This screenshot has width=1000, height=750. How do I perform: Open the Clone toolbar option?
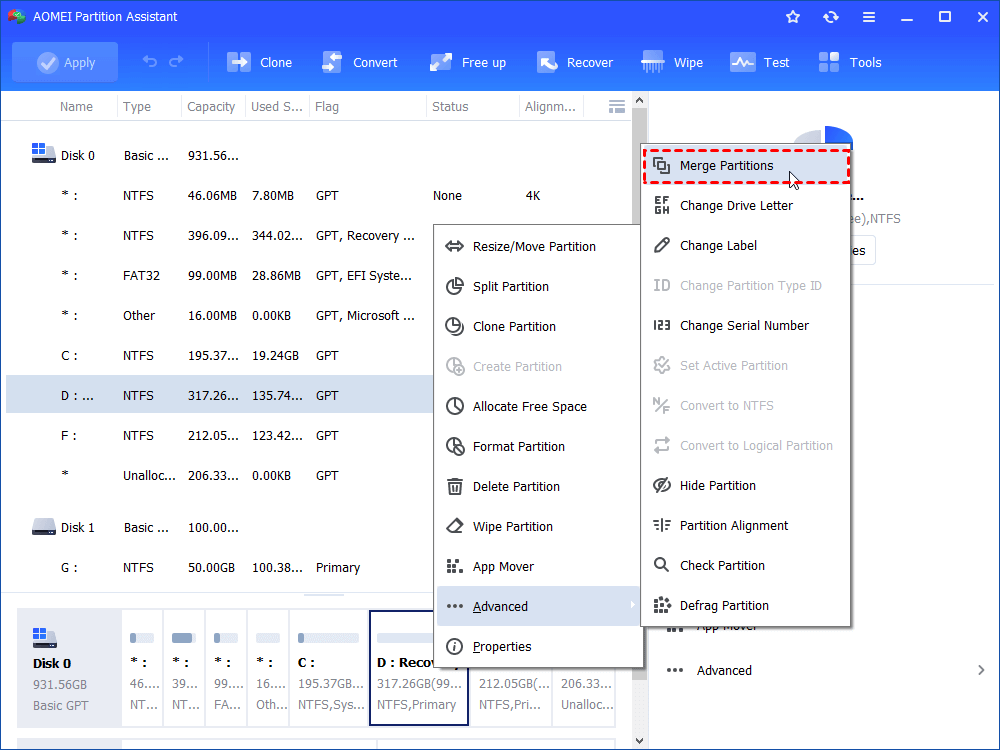(260, 62)
